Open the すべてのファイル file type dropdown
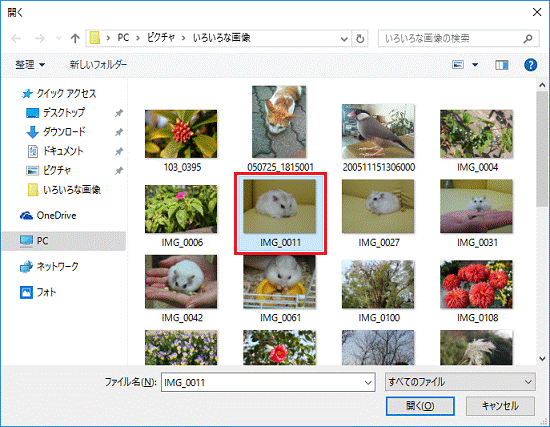Screen dimensions: 550x427 460,382
